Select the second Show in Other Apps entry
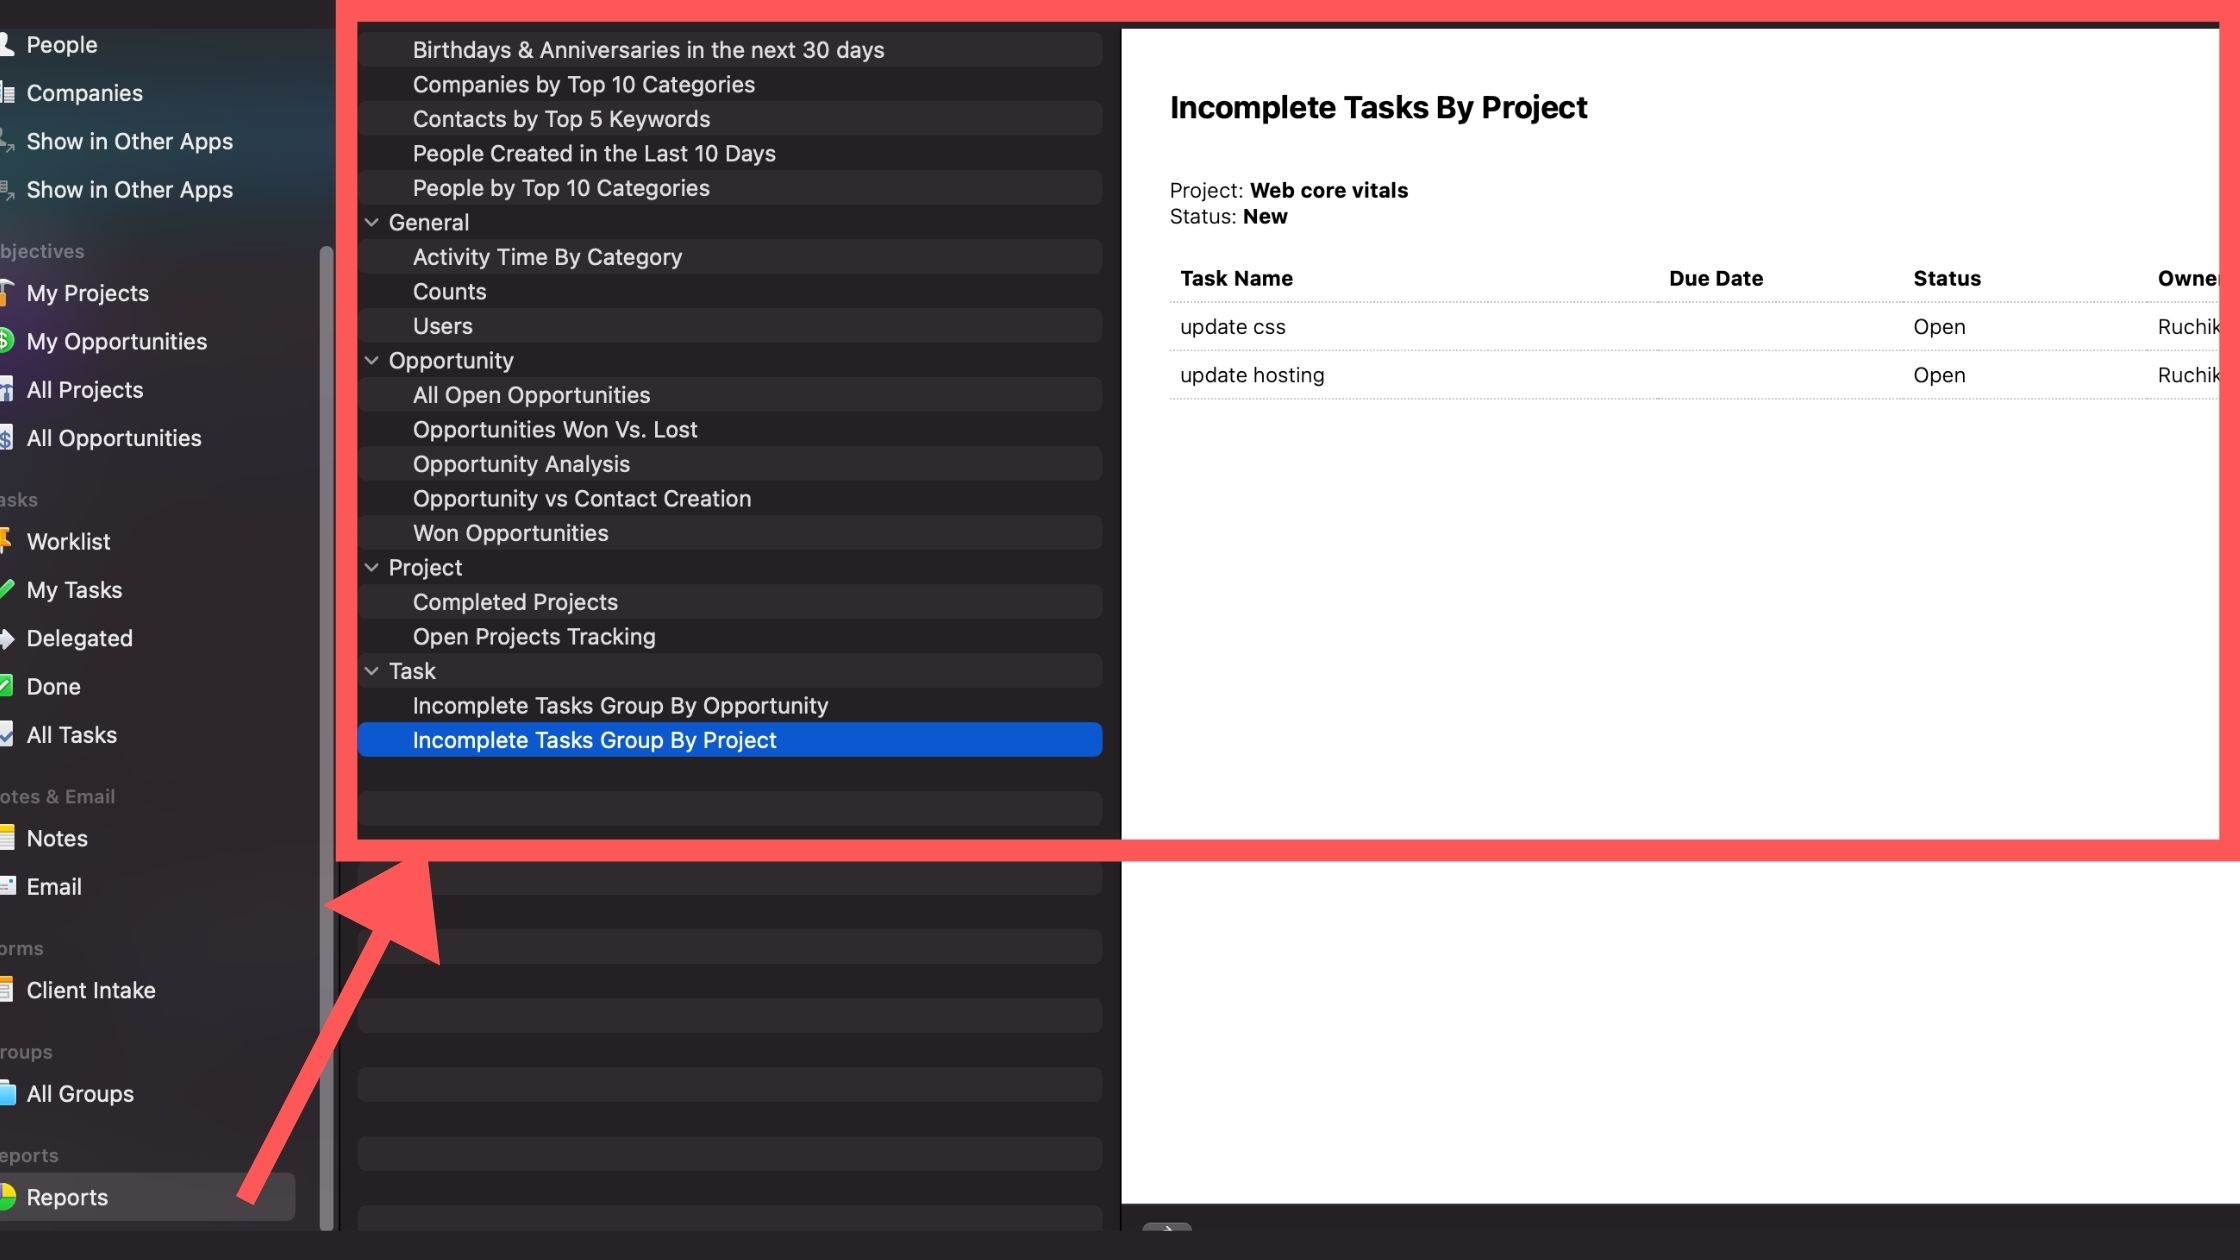 coord(129,190)
